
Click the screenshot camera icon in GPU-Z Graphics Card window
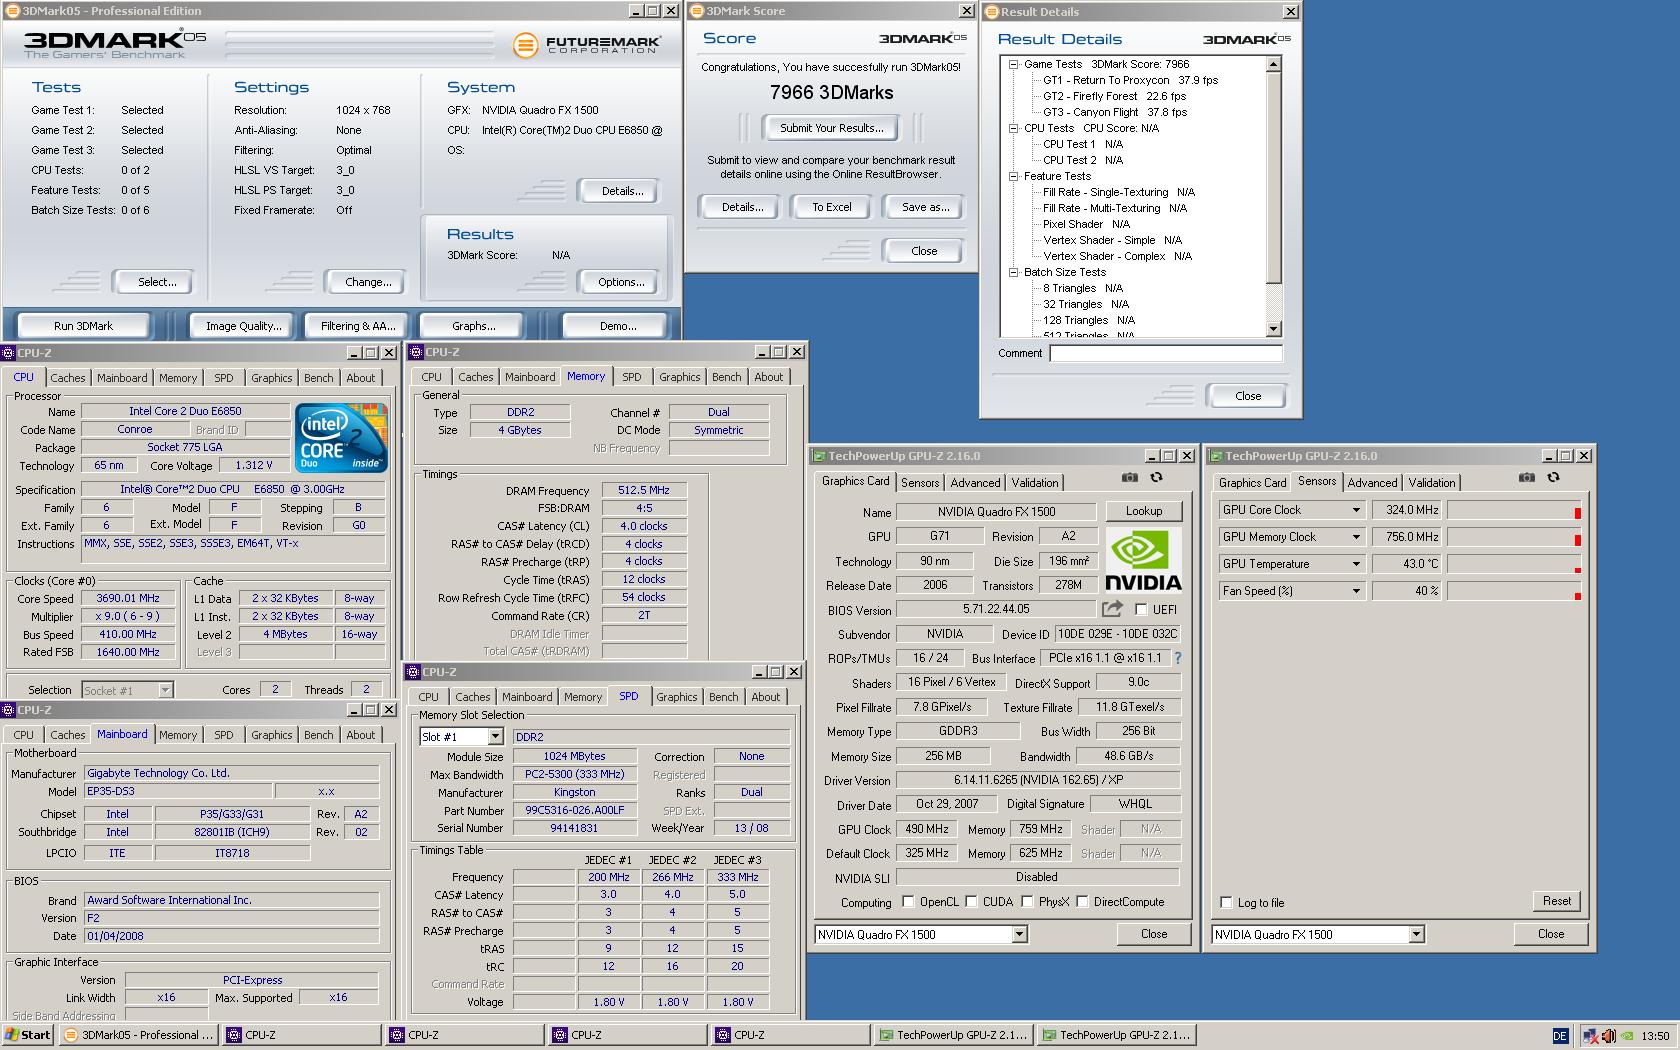1129,478
